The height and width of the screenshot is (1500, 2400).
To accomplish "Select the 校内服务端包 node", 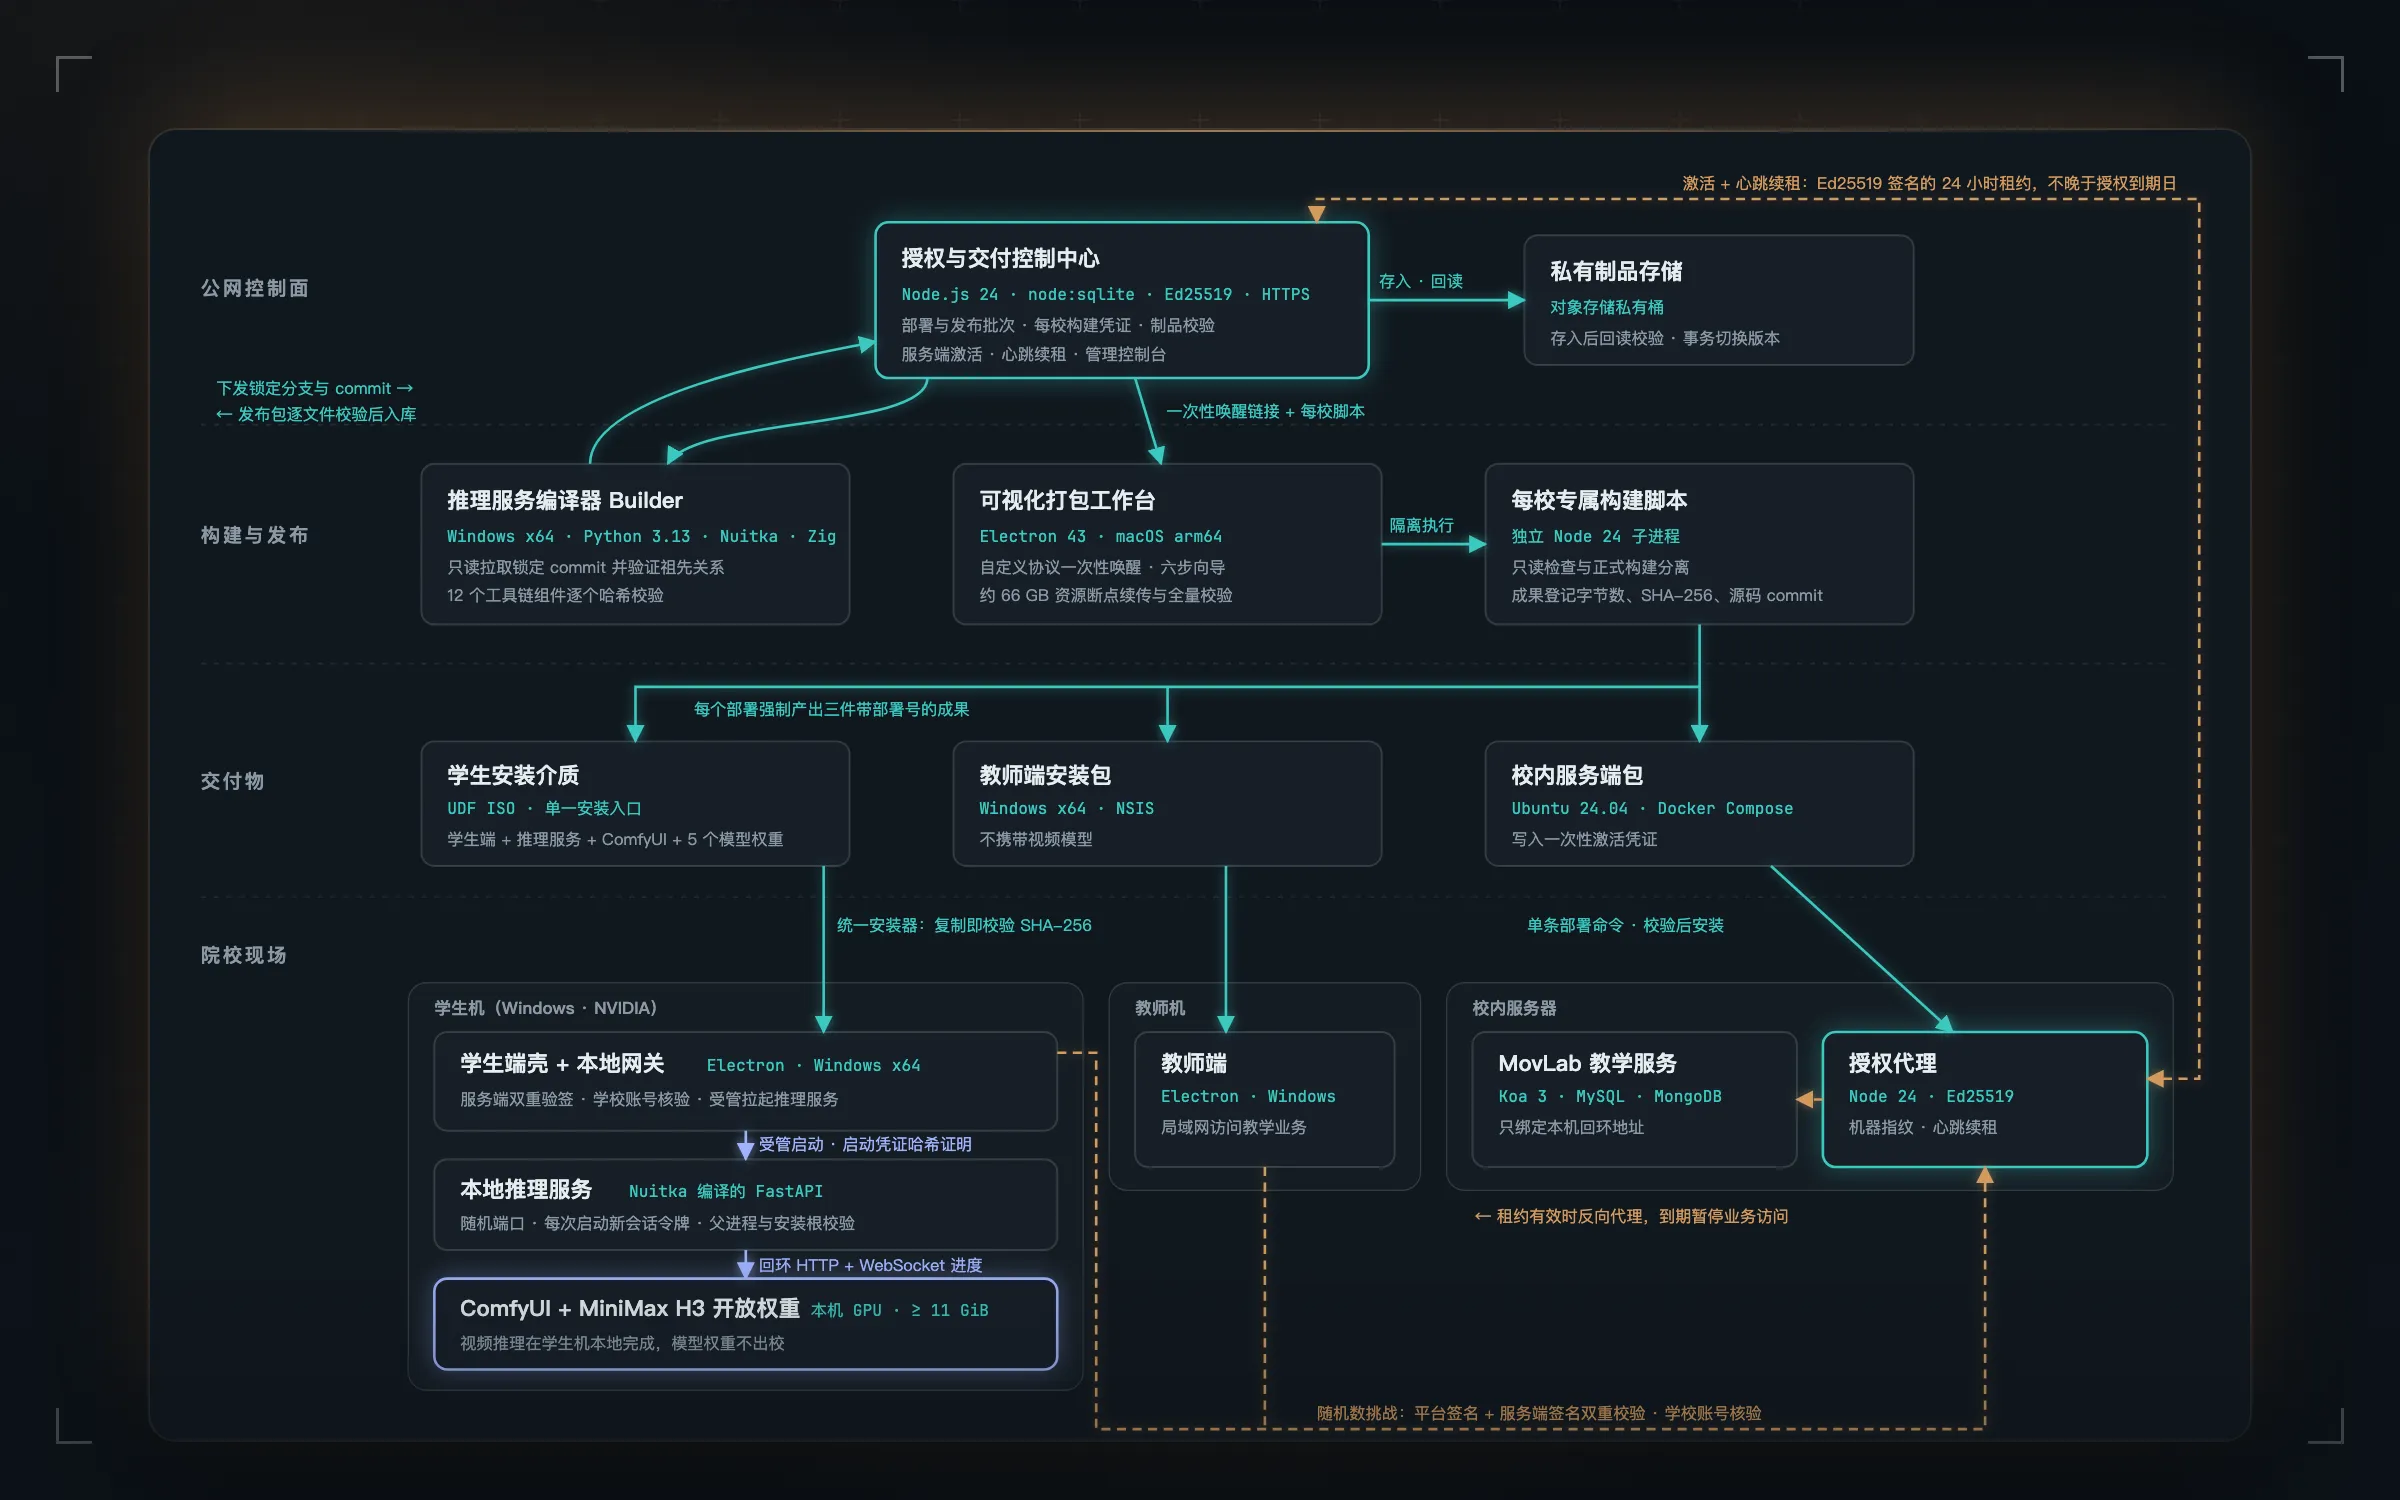I will click(1699, 803).
